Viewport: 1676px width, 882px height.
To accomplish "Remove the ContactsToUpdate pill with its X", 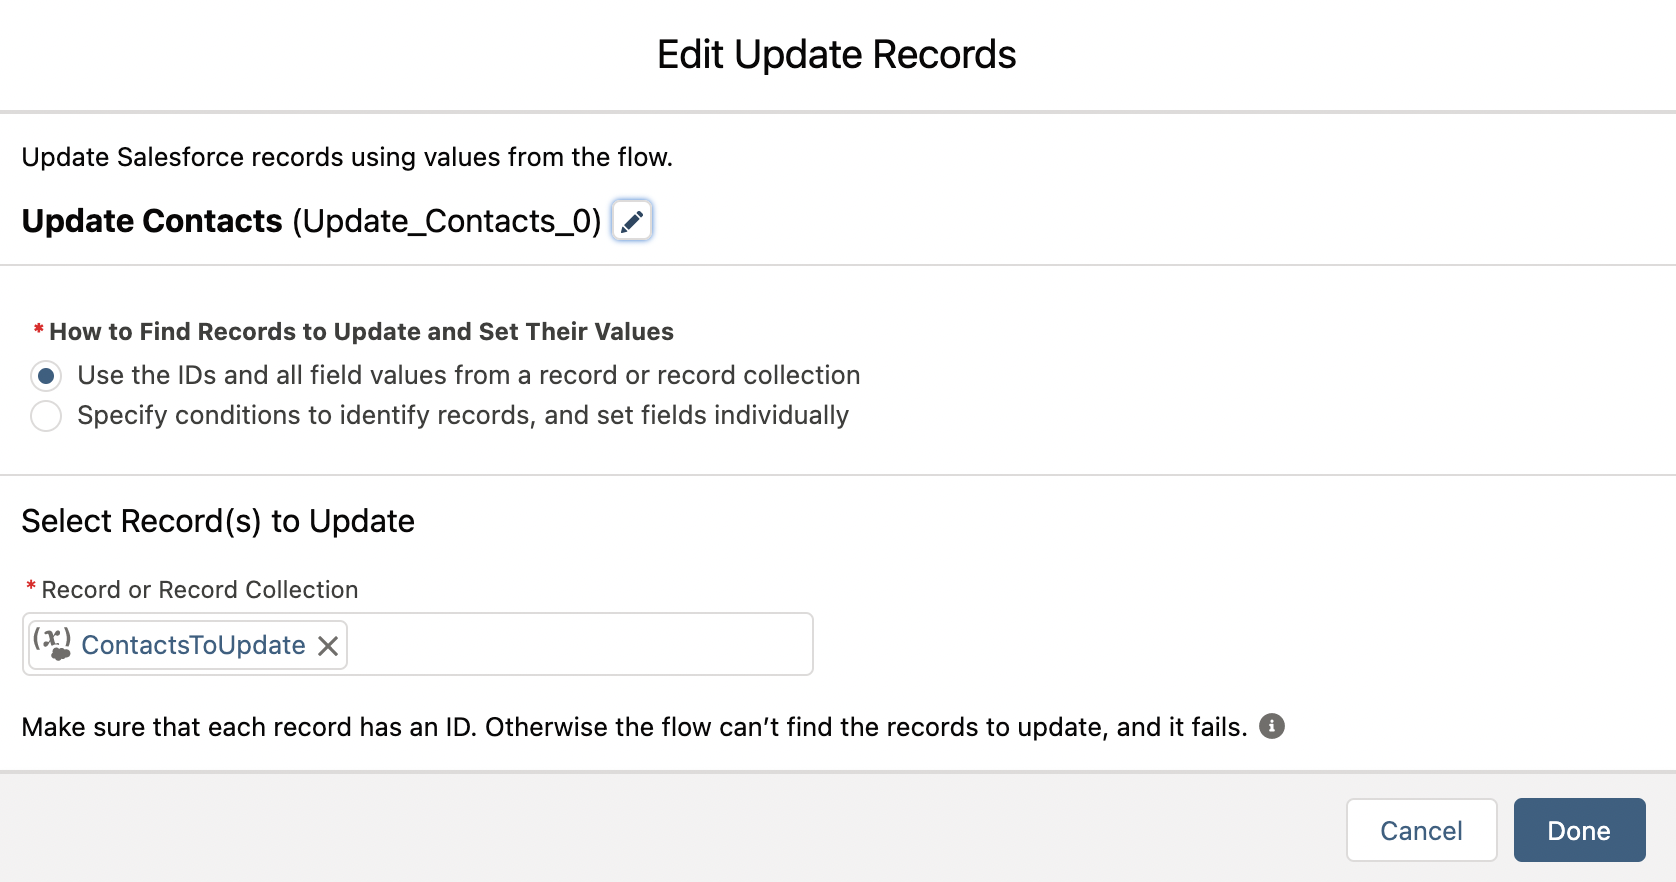I will coord(328,646).
